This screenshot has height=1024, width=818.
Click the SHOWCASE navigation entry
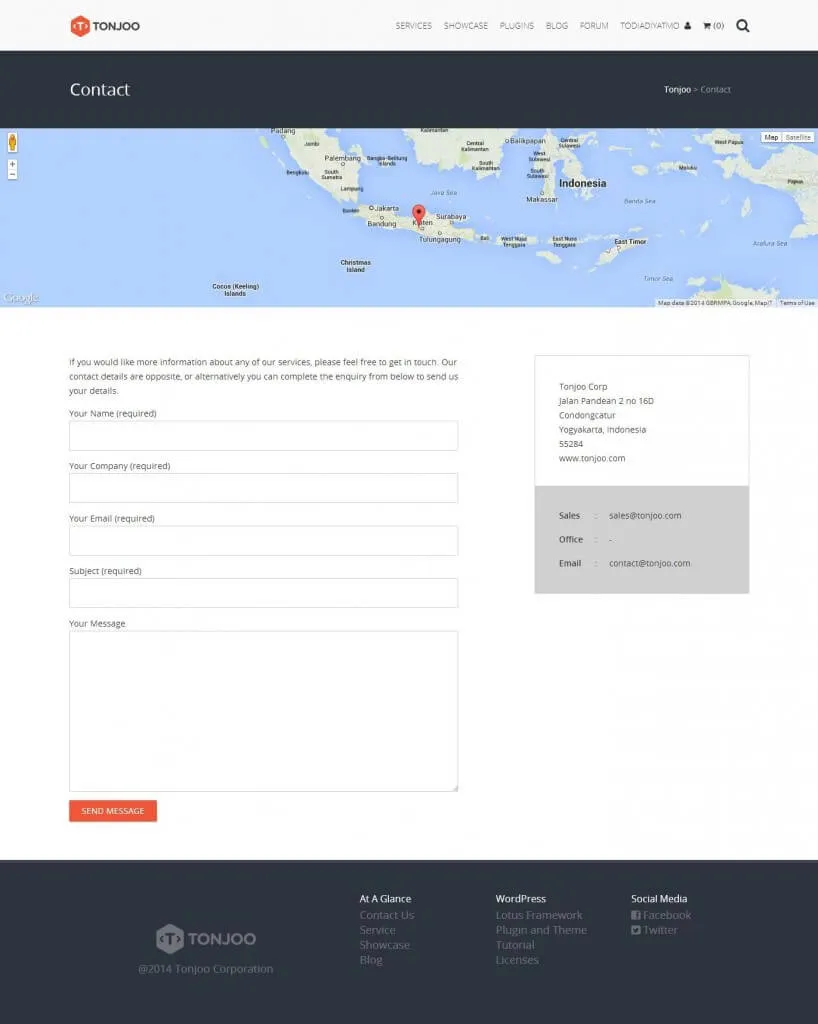pos(465,25)
